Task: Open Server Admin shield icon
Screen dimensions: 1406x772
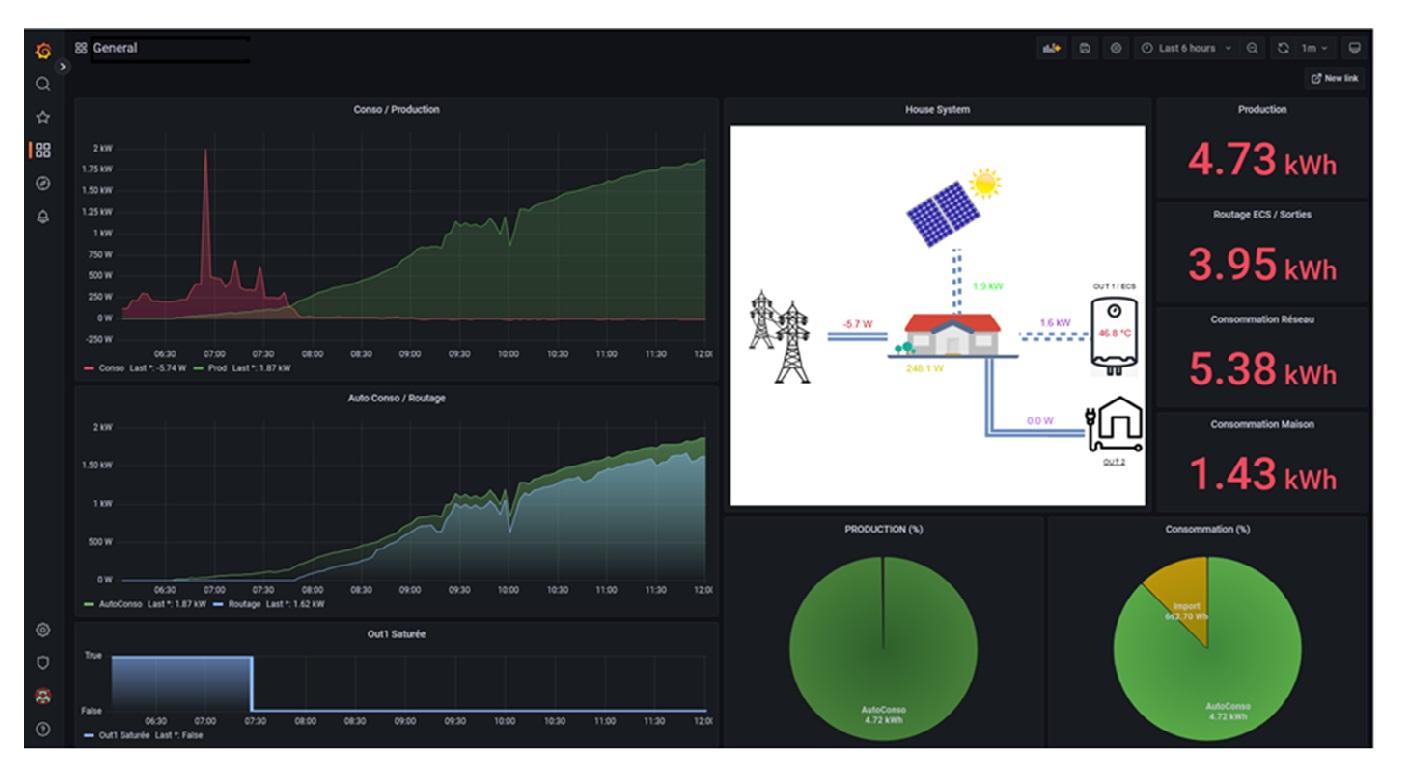Action: click(43, 662)
